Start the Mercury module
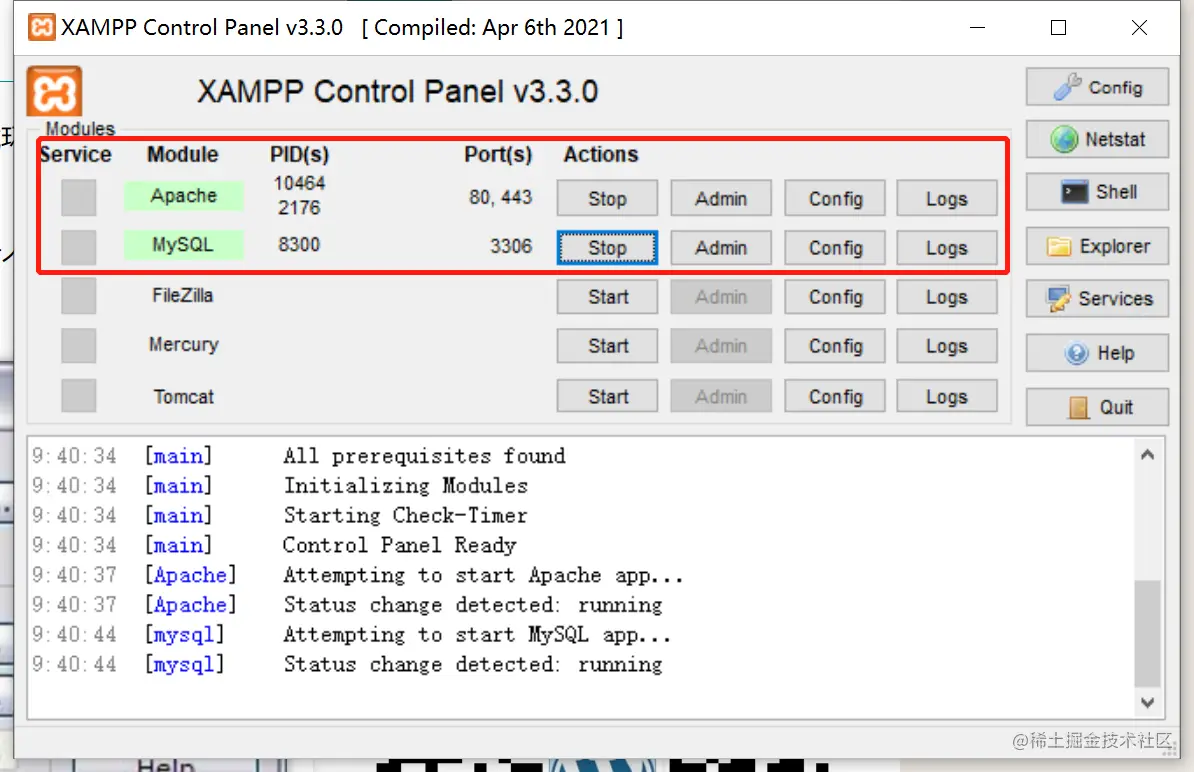 (x=607, y=346)
